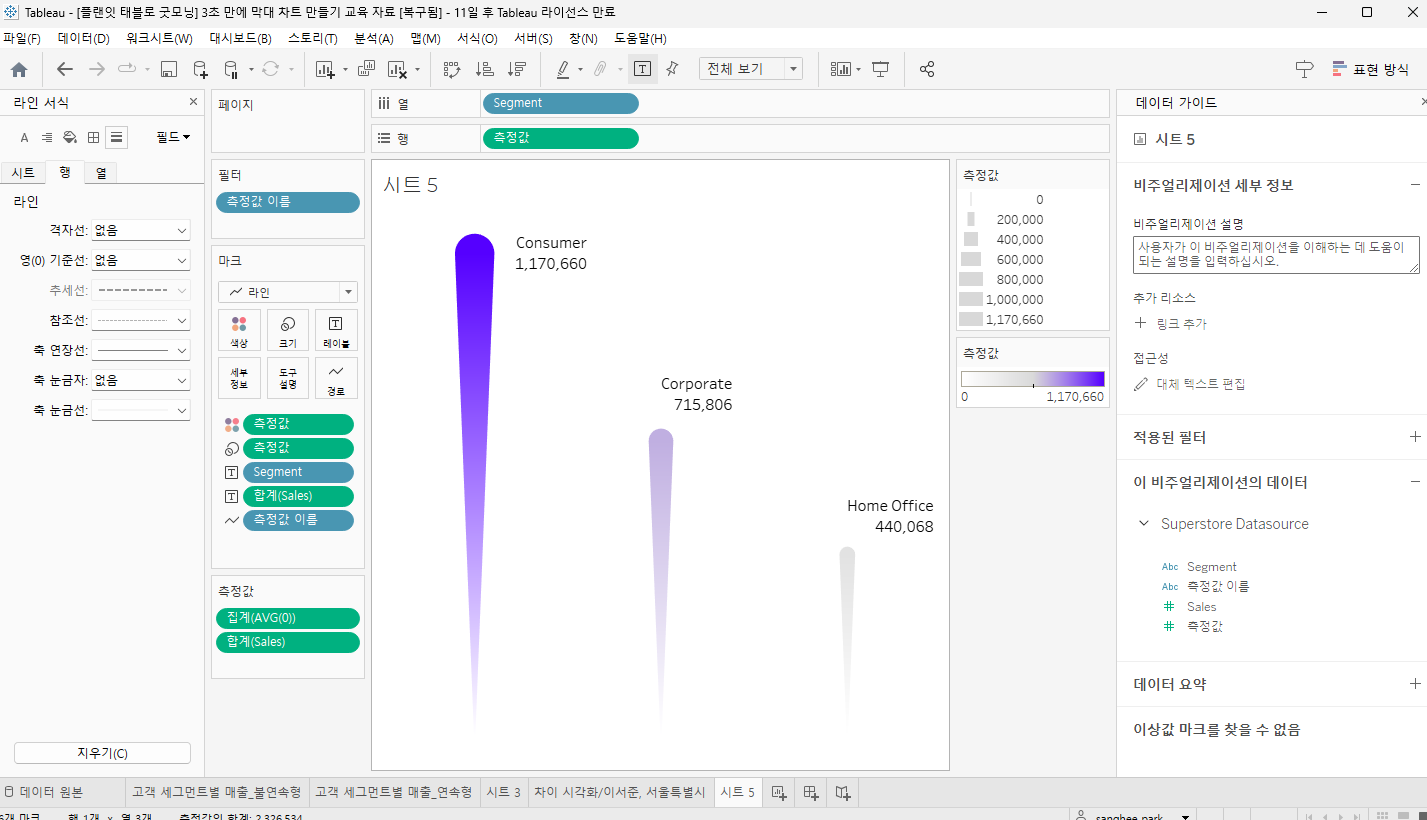The height and width of the screenshot is (820, 1427).
Task: Switch to the 시트 format tab
Action: 23,173
